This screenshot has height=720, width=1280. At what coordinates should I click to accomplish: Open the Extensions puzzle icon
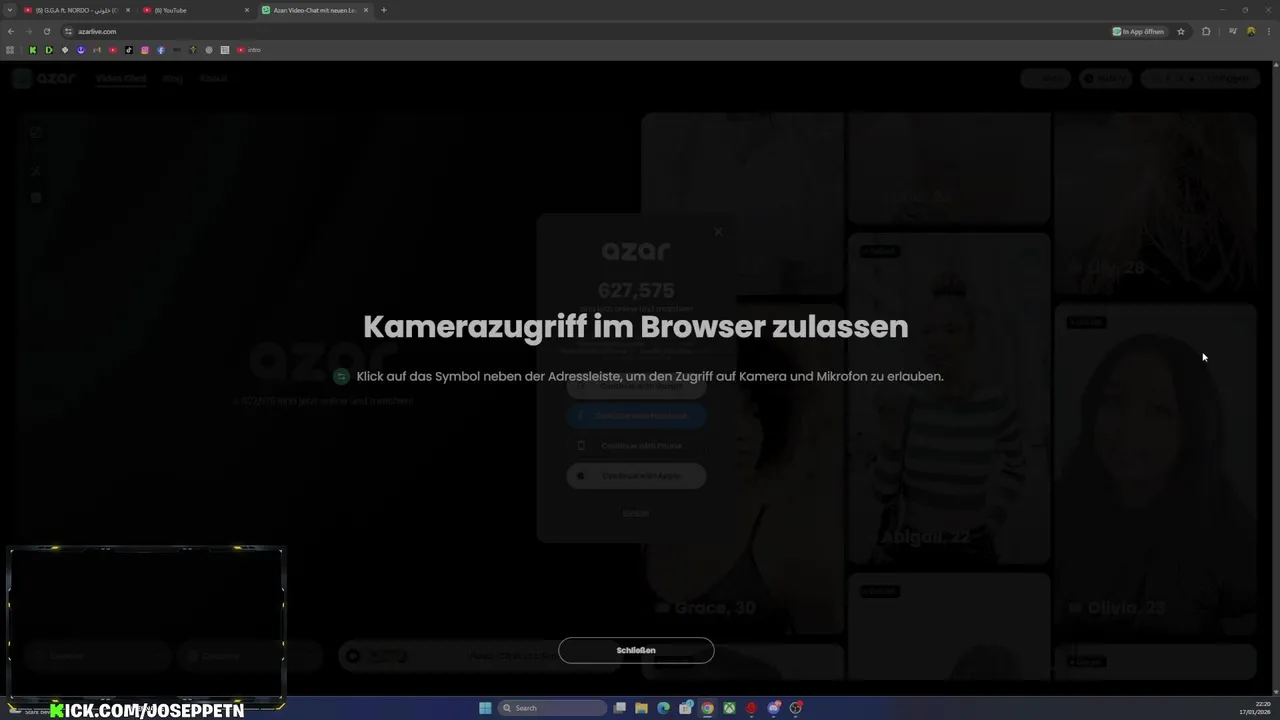(1206, 31)
